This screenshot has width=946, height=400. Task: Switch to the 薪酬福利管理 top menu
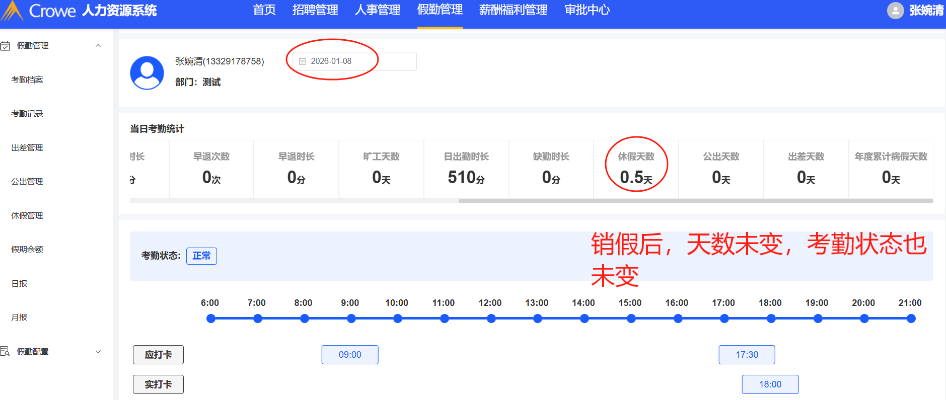(x=514, y=11)
